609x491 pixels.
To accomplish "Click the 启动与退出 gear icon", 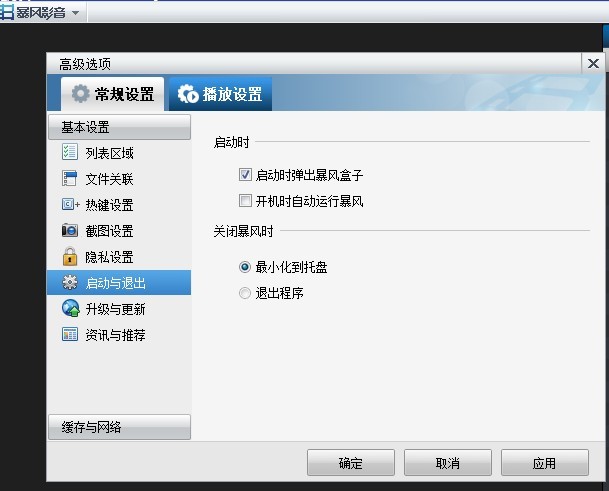I will point(70,282).
